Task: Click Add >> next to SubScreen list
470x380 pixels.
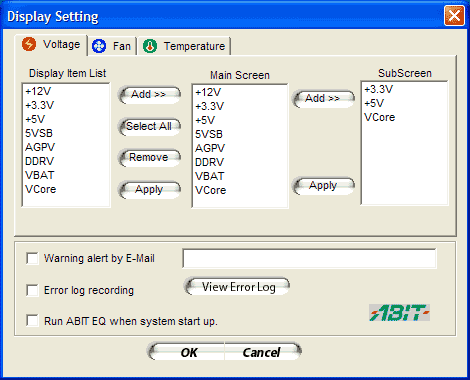Action: point(323,99)
